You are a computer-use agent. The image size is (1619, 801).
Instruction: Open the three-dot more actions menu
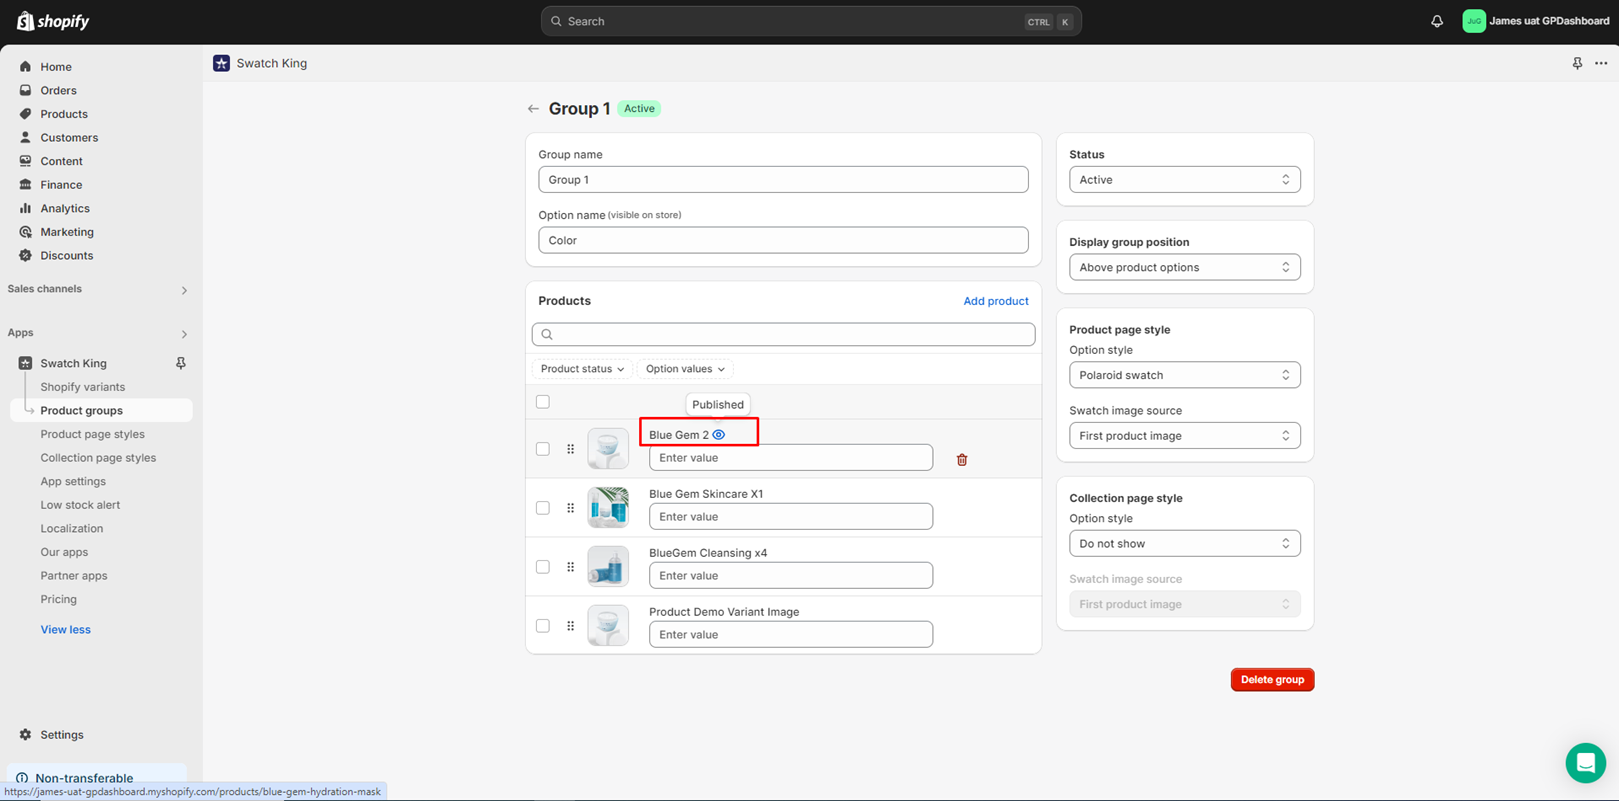(x=1601, y=63)
